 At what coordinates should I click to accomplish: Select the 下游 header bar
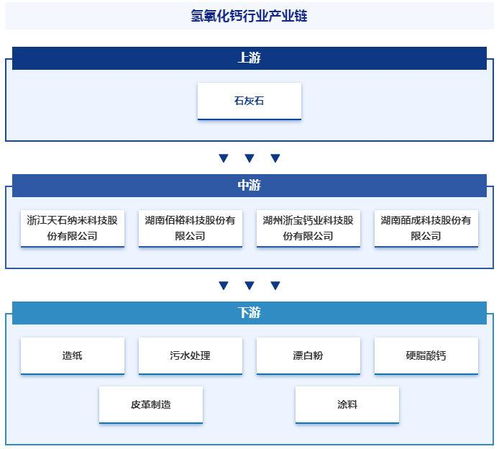coord(249,313)
